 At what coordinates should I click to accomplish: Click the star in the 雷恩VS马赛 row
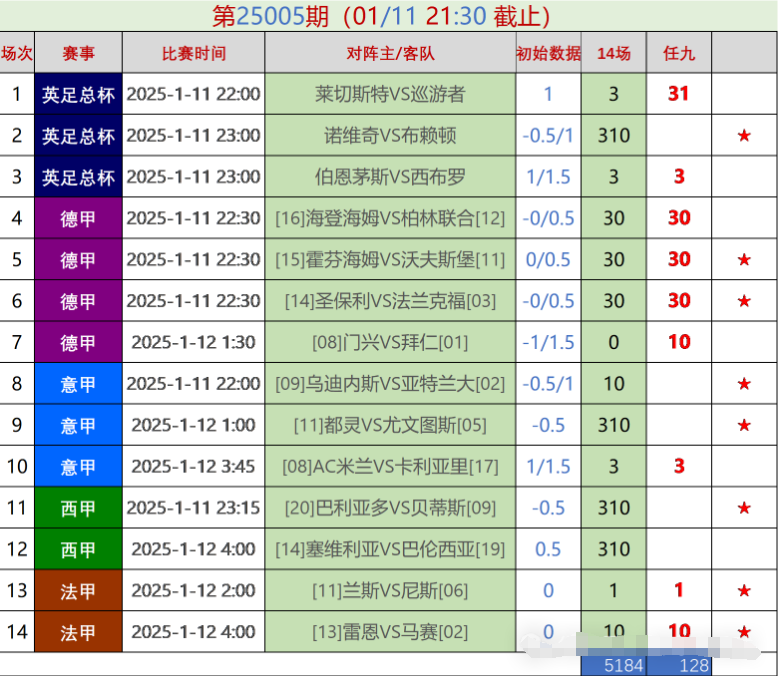[x=744, y=632]
